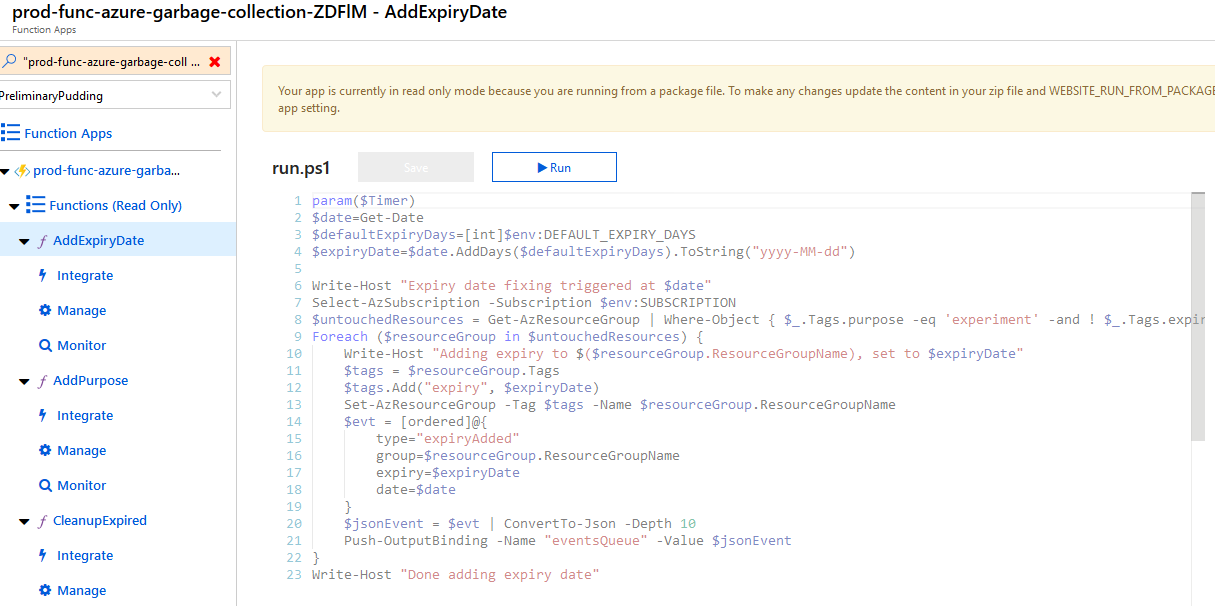Select AddPurpose function
This screenshot has height=606, width=1215.
(91, 380)
